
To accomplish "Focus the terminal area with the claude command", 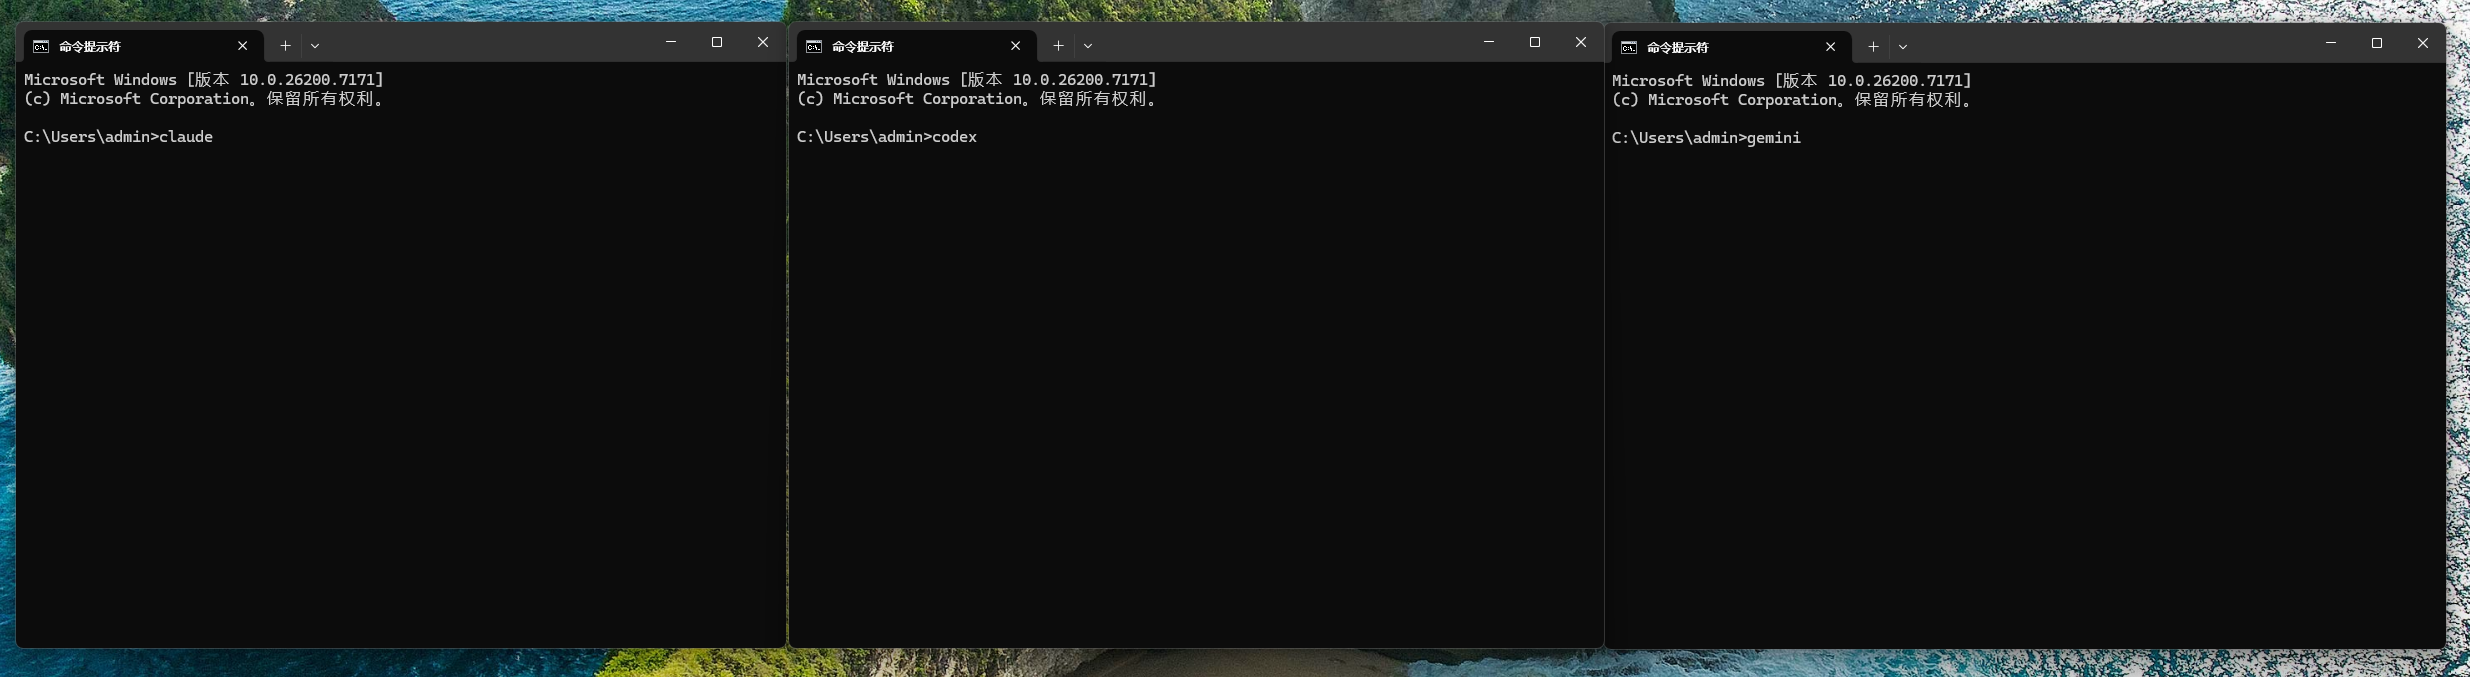I will 400,380.
